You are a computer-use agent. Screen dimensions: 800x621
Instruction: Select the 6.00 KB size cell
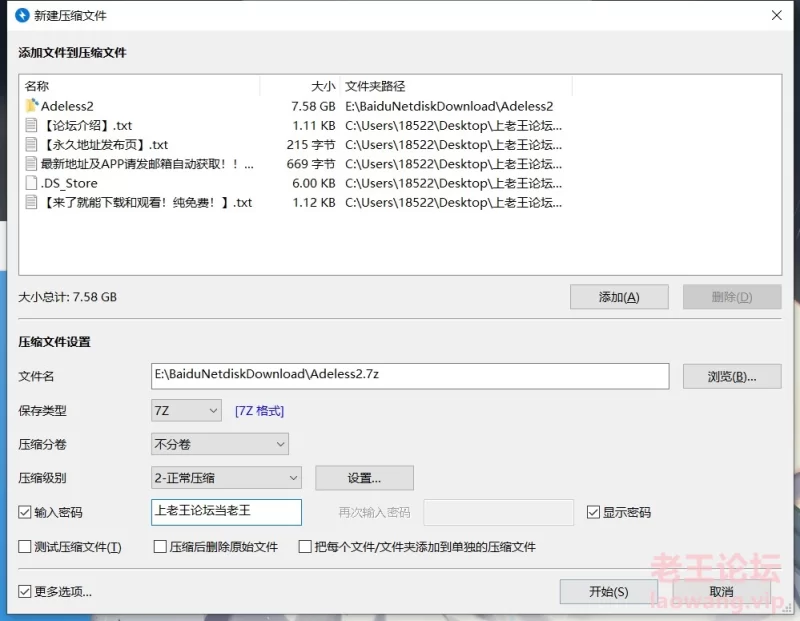tap(314, 183)
